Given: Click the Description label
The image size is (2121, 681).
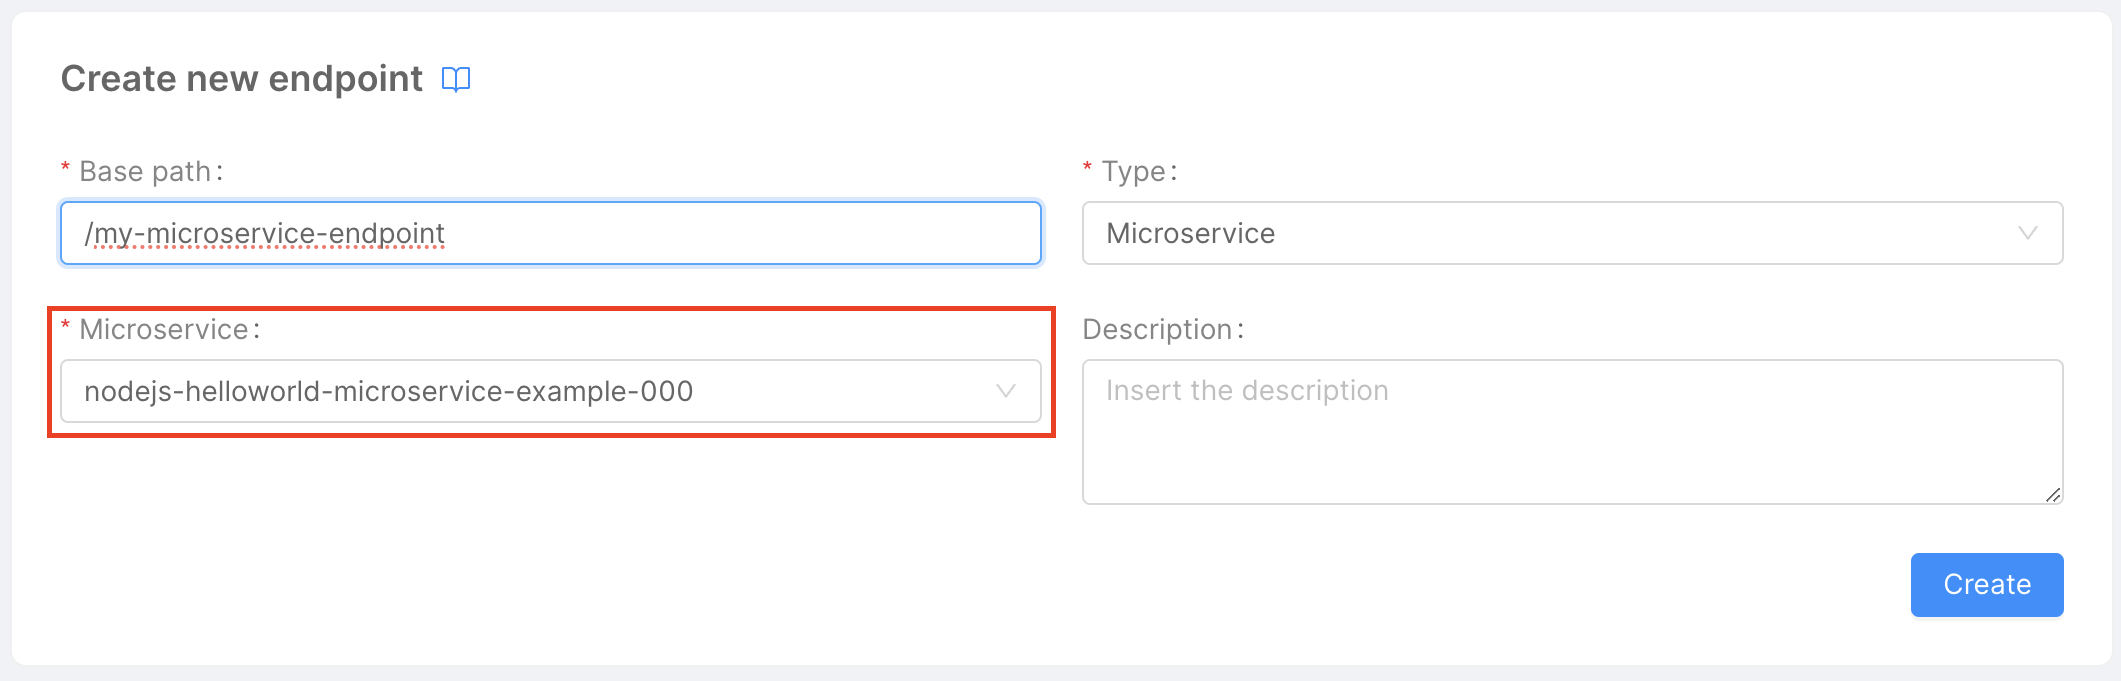Looking at the screenshot, I should 1161,328.
